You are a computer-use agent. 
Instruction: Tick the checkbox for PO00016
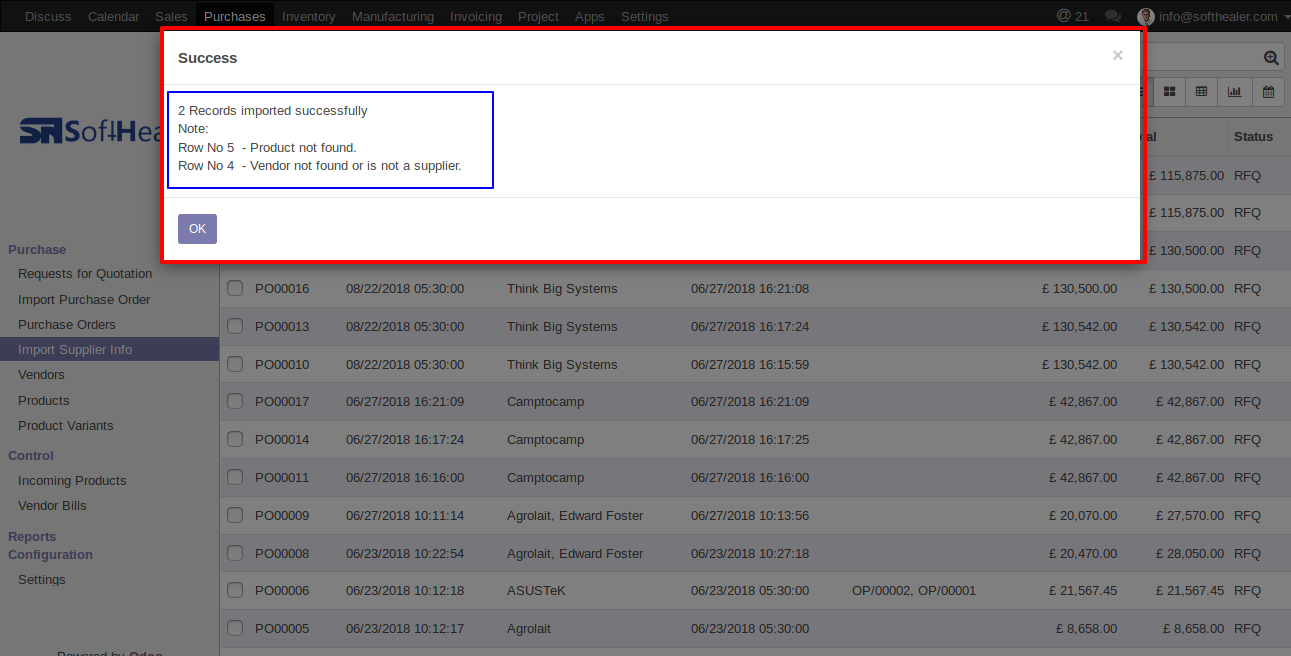[235, 288]
